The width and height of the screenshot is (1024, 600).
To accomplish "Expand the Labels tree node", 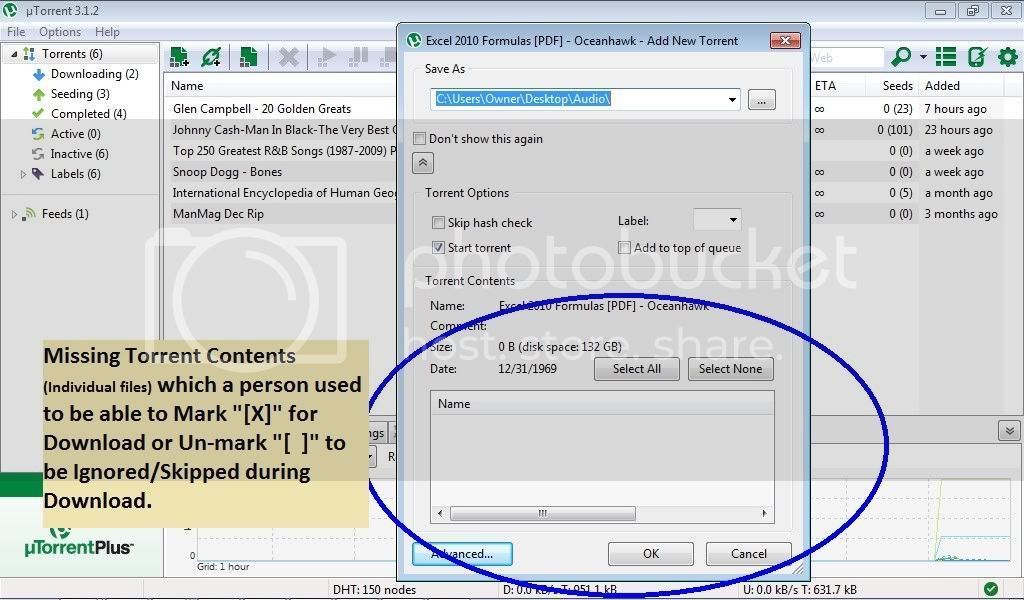I will pos(24,174).
